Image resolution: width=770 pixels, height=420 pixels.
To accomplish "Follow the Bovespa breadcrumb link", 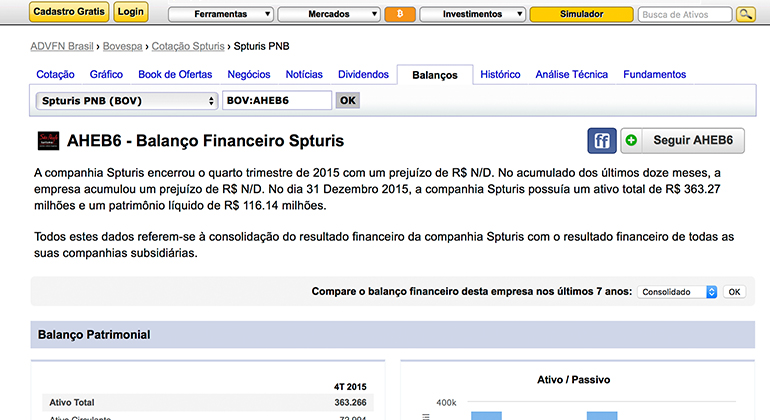I will (x=122, y=47).
